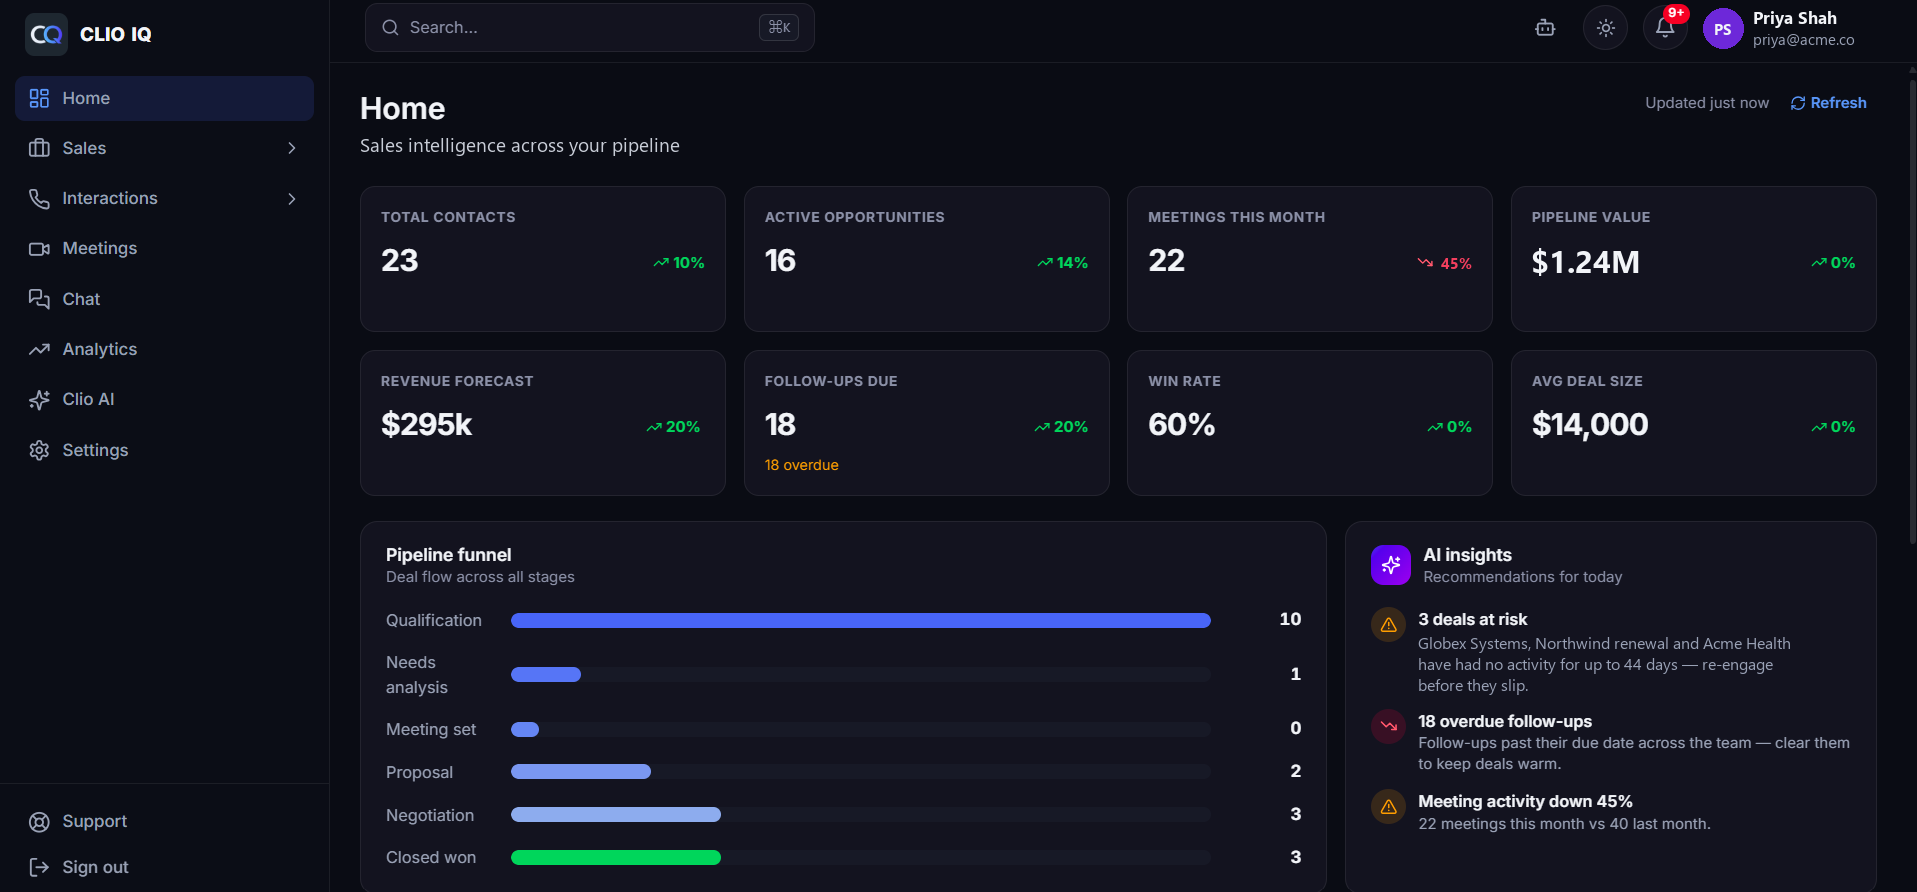Viewport: 1917px width, 892px height.
Task: Focus the Search input field
Action: tap(589, 27)
